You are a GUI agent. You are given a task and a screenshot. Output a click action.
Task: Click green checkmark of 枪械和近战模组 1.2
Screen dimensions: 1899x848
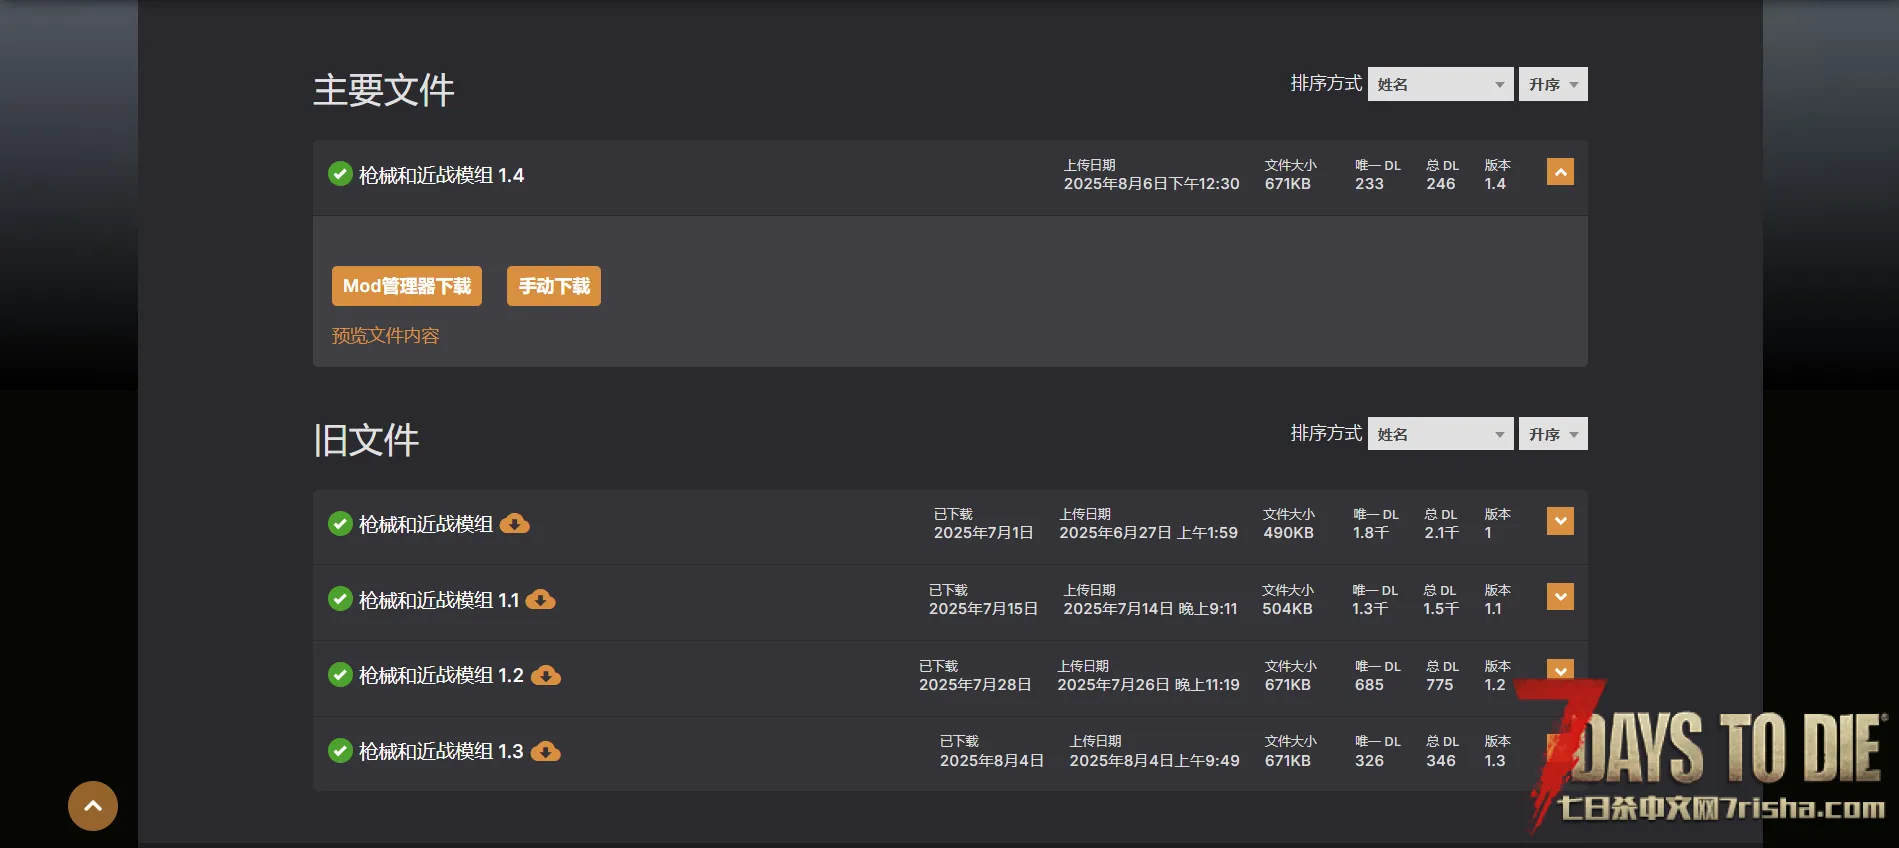pos(340,675)
